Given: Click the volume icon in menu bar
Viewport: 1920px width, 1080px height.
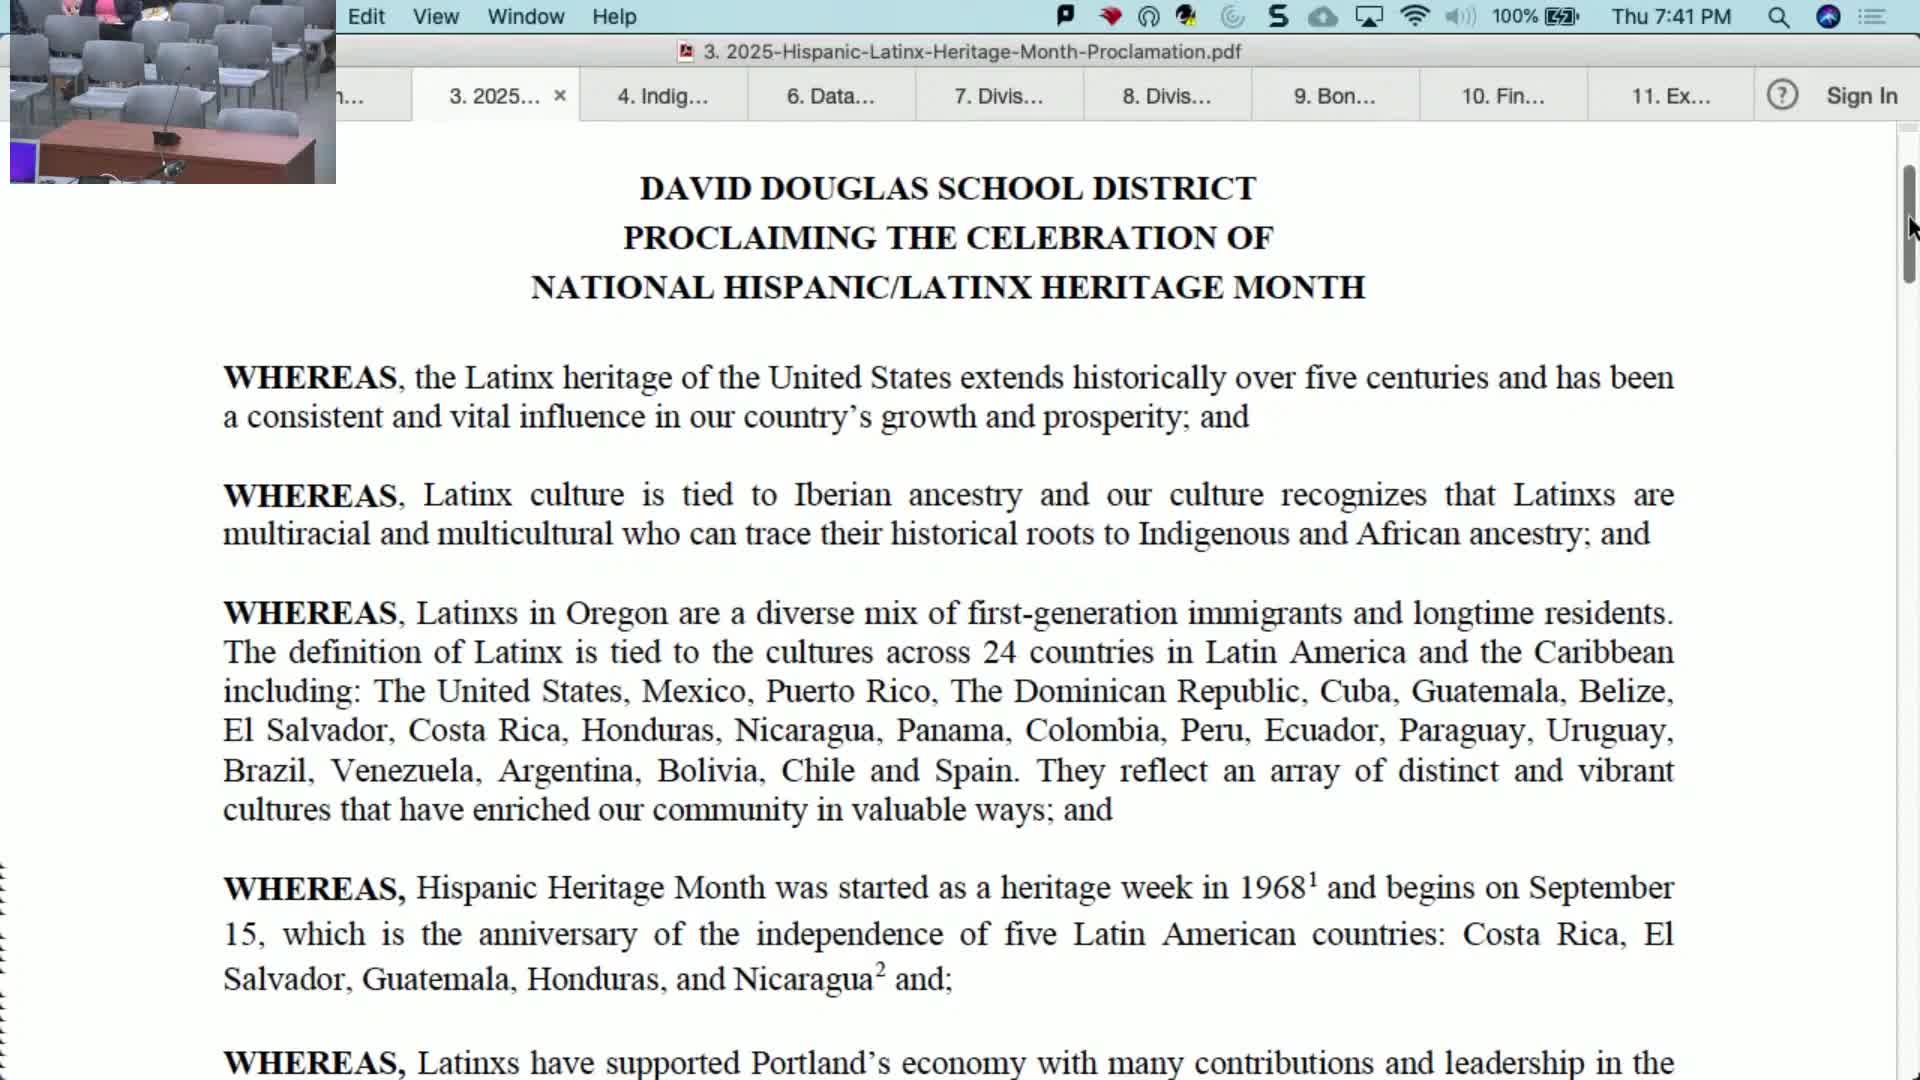Looking at the screenshot, I should (1461, 17).
